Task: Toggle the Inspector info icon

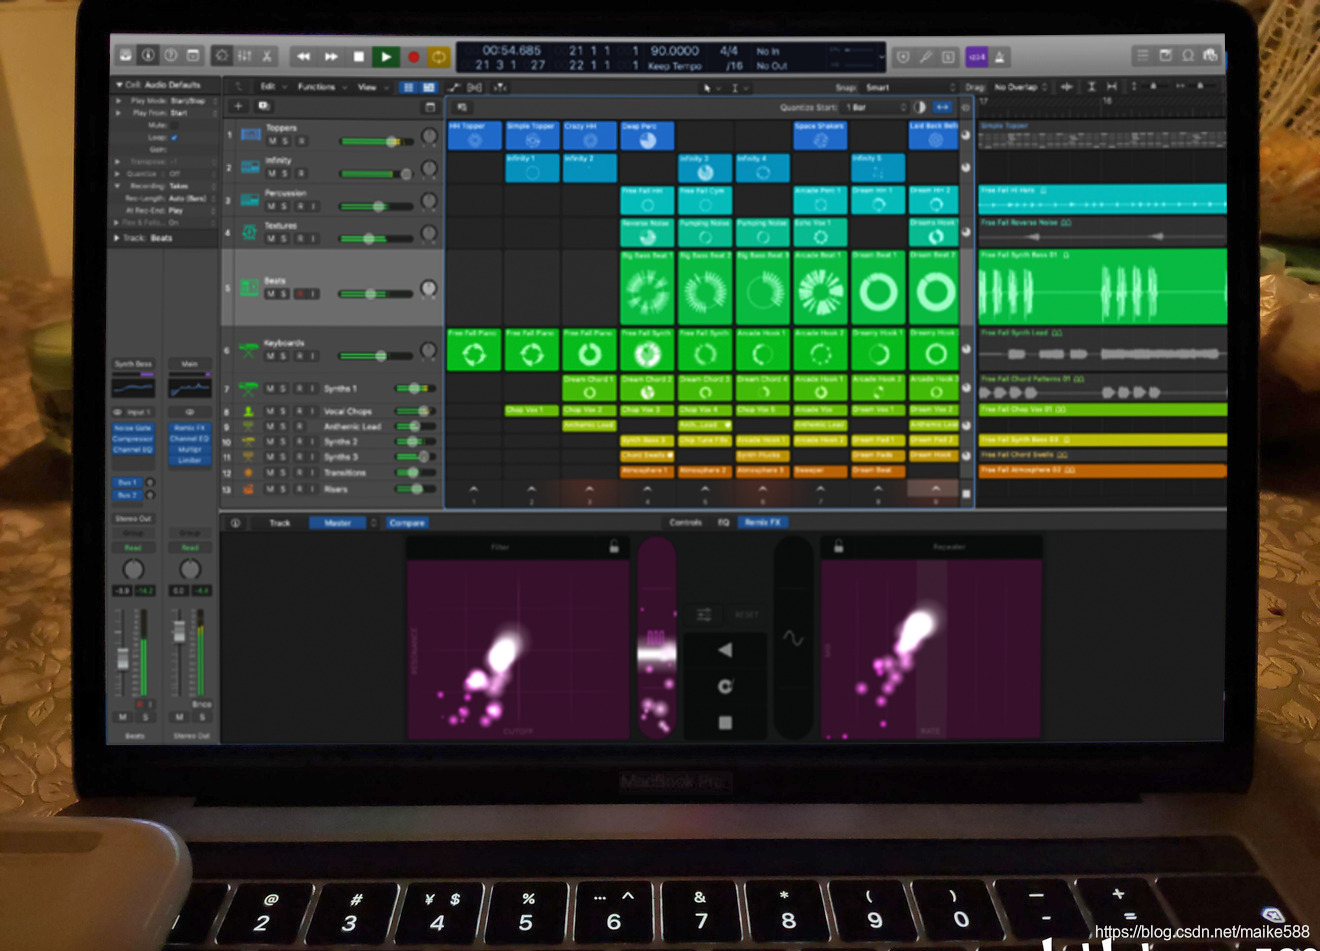Action: [148, 56]
